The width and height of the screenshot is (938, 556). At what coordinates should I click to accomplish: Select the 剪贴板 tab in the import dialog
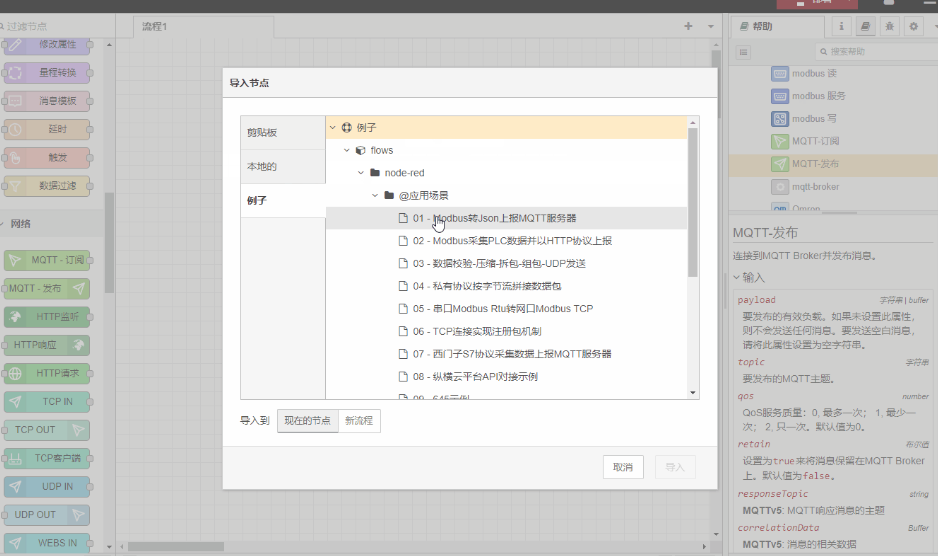283,133
